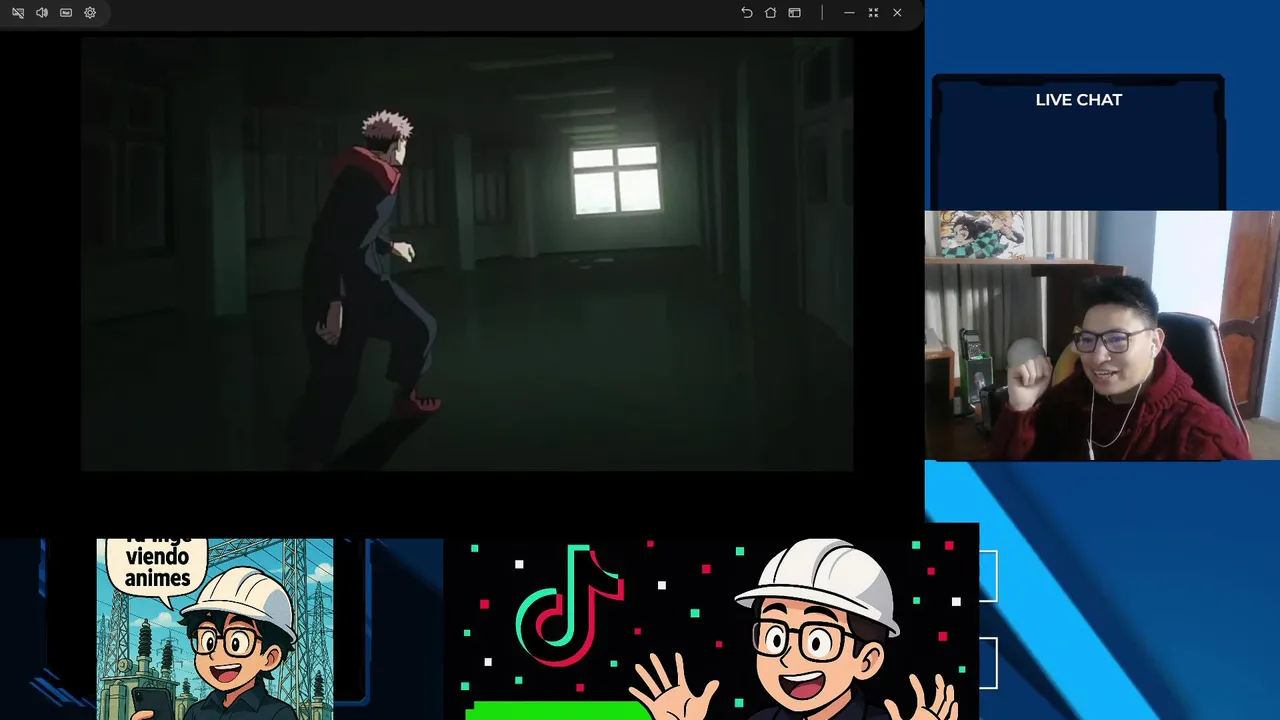This screenshot has height=720, width=1280.
Task: Go to home via house icon
Action: click(x=770, y=13)
